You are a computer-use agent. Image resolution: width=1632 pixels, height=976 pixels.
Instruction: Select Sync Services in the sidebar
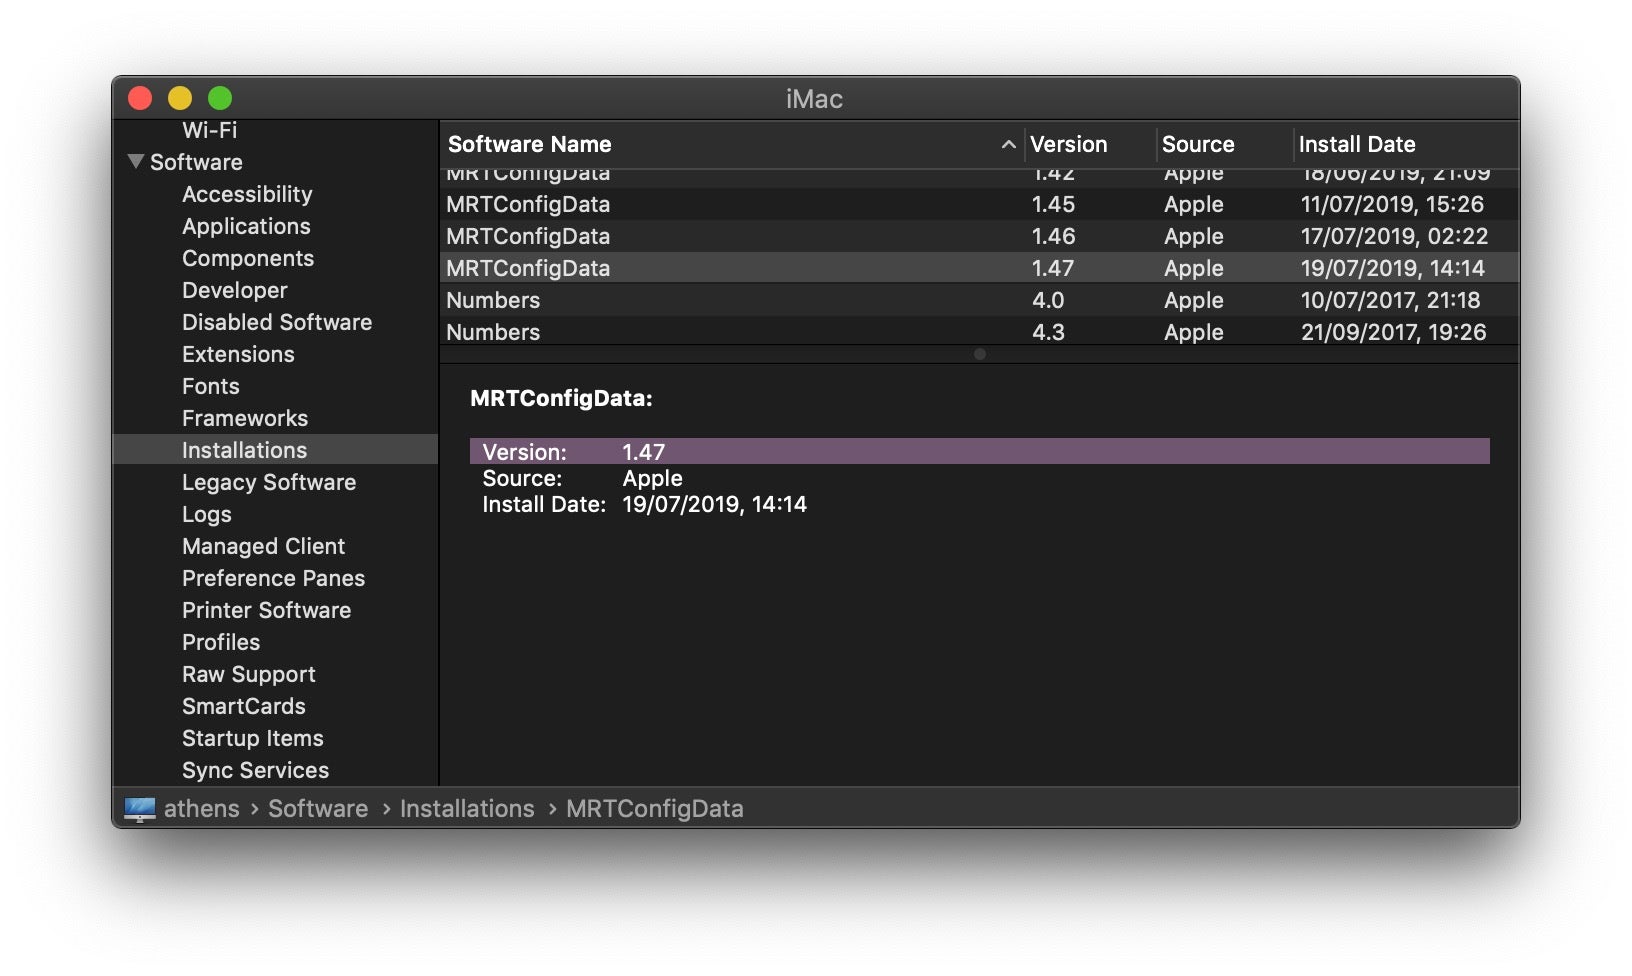(255, 770)
